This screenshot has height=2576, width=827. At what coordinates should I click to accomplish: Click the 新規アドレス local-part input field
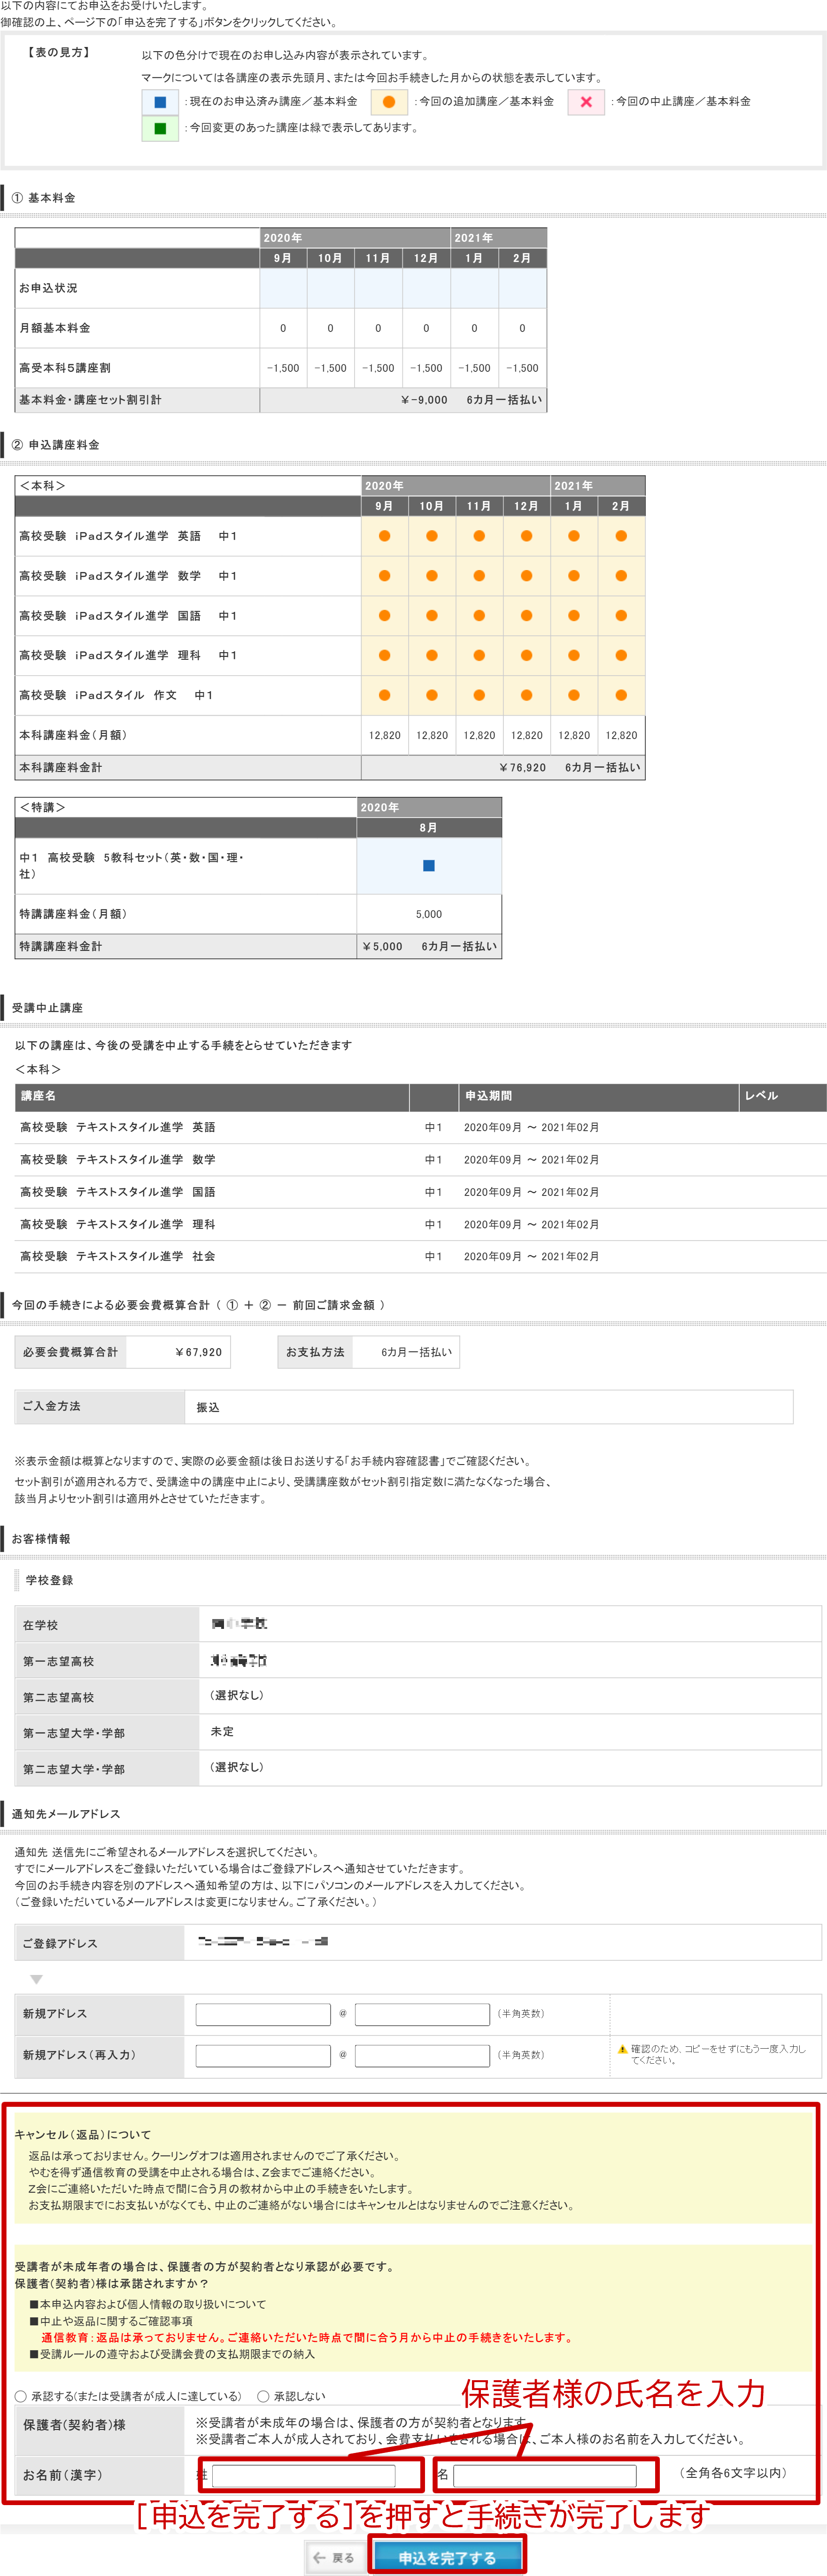point(263,2014)
